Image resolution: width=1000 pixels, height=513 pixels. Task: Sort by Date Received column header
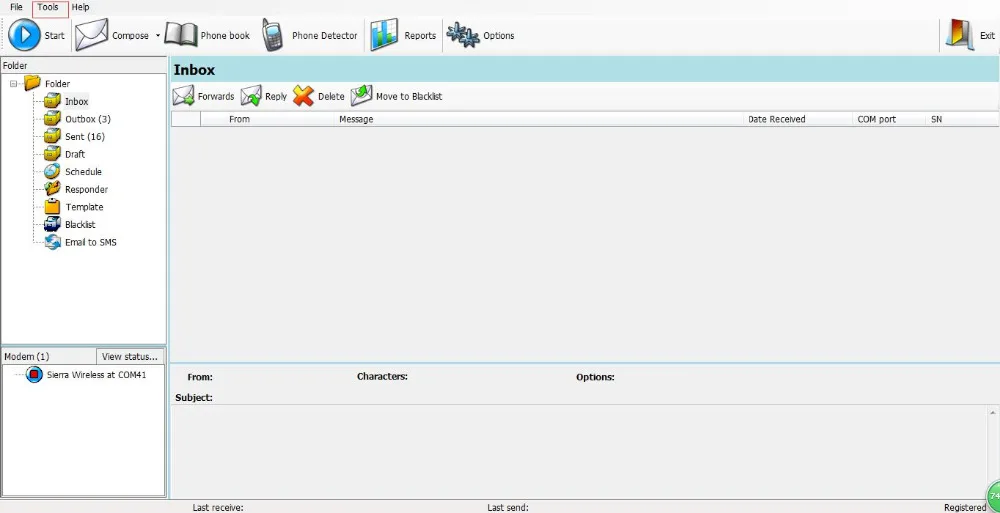click(x=798, y=119)
